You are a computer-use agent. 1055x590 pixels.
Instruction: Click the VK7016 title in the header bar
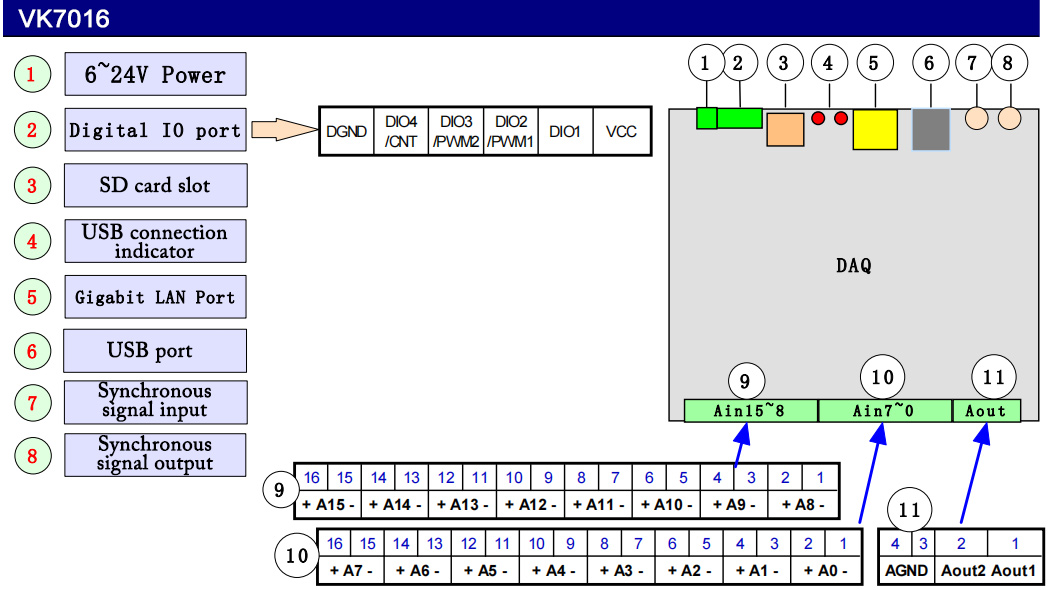64,18
